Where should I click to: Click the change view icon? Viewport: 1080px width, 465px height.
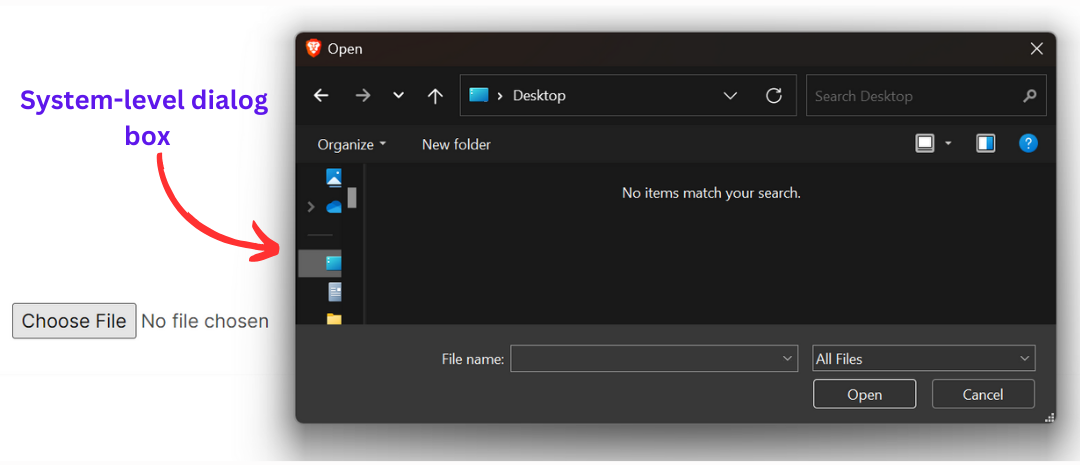(x=925, y=144)
